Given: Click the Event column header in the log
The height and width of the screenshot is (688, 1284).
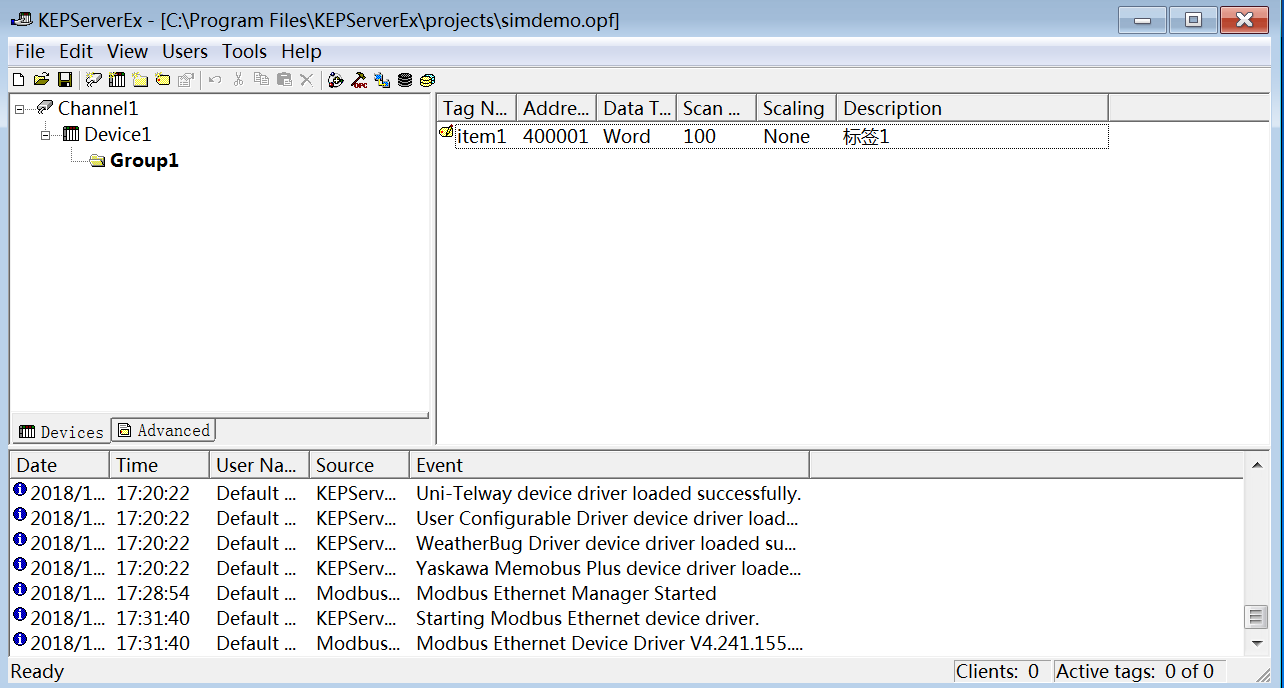Looking at the screenshot, I should pos(608,465).
